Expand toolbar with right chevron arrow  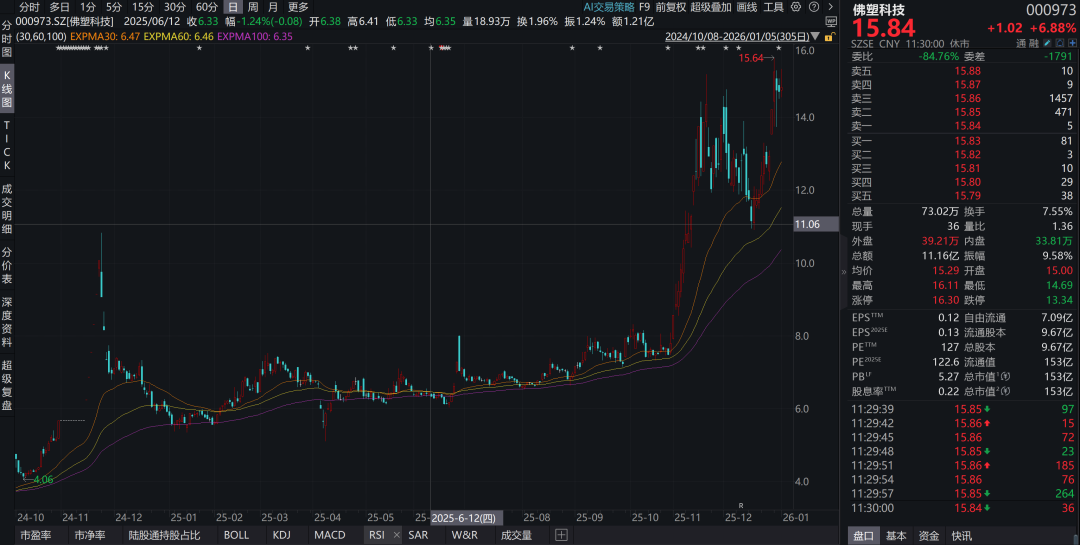tap(831, 7)
